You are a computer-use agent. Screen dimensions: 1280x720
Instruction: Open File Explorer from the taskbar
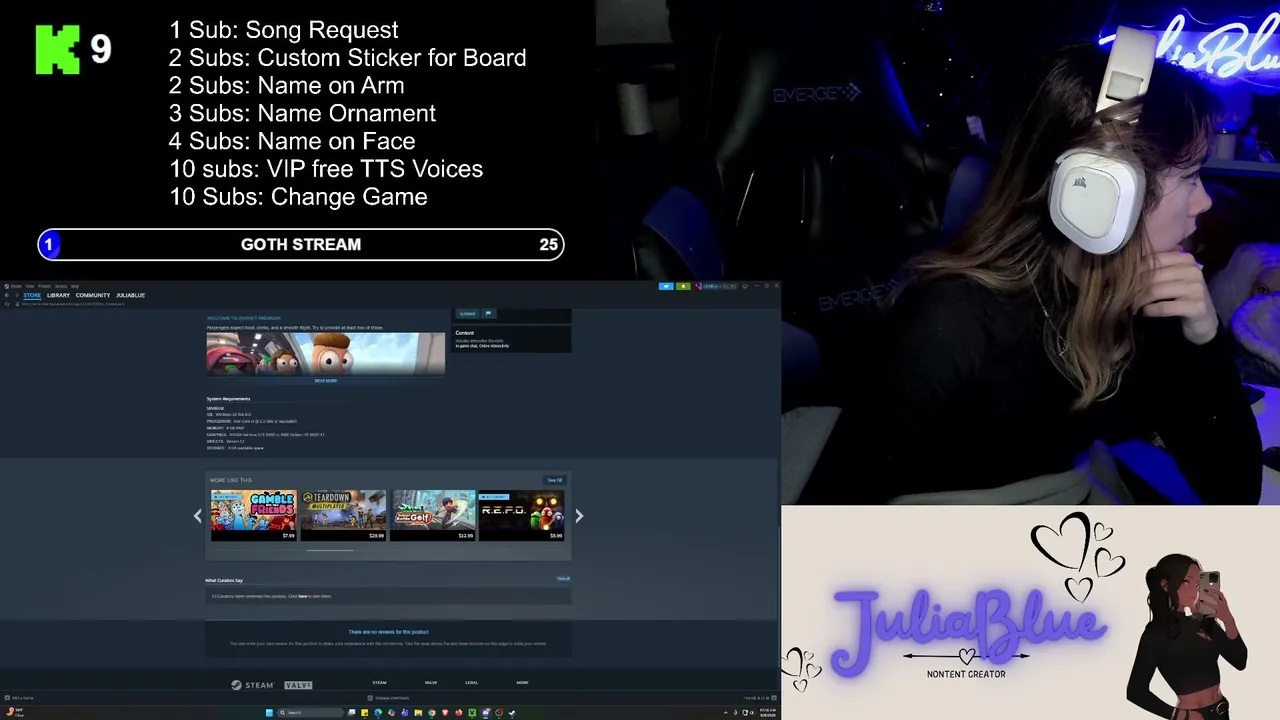(x=418, y=712)
